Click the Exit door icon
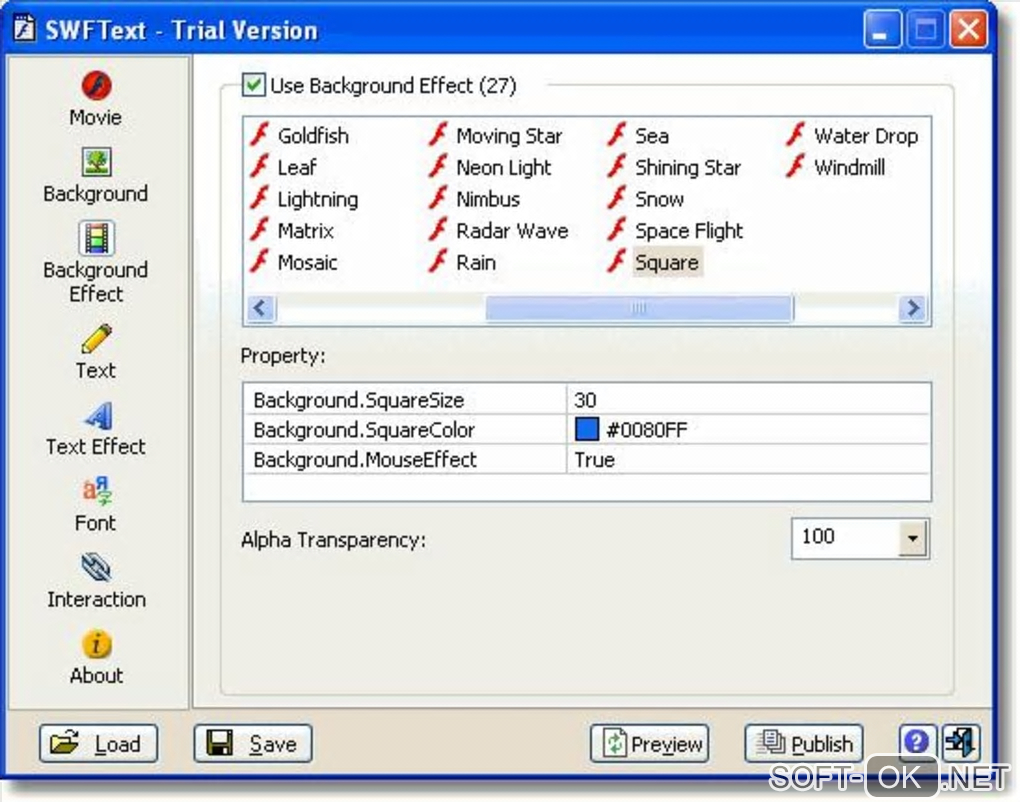Viewport: 1020px width, 802px height. click(959, 742)
